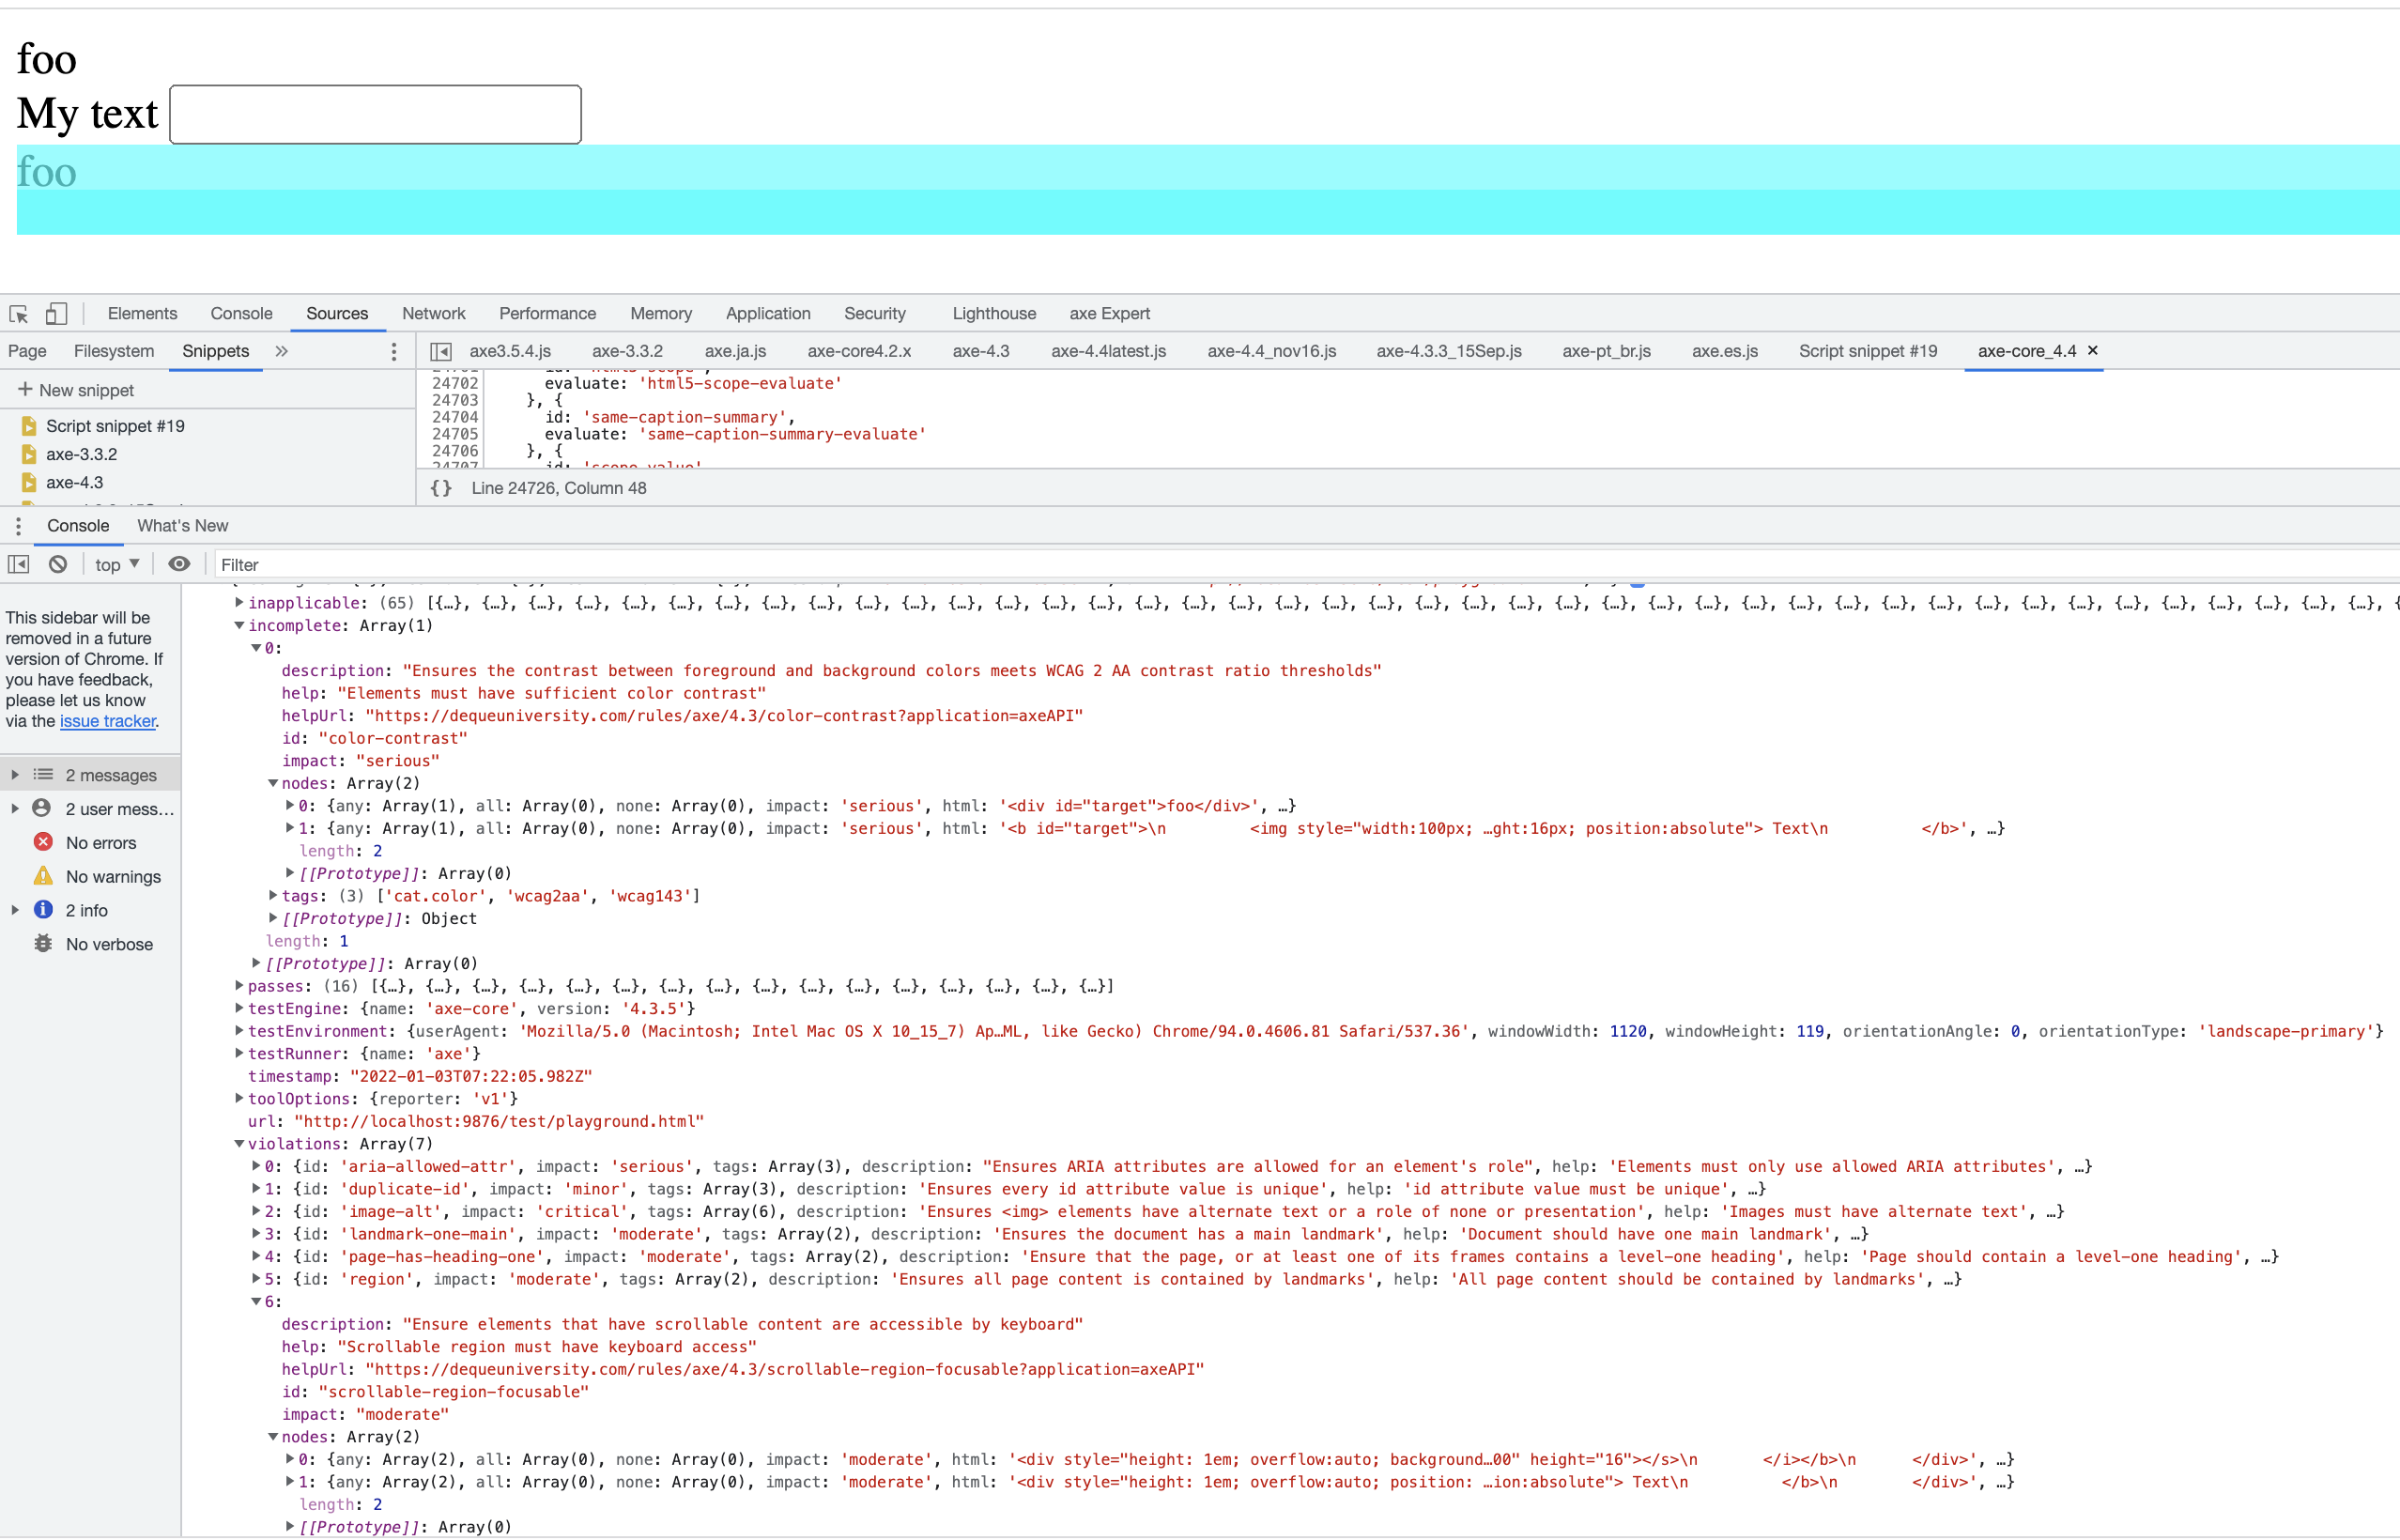Open the Script snippet #19 file
Viewport: 2400px width, 1540px height.
point(115,425)
